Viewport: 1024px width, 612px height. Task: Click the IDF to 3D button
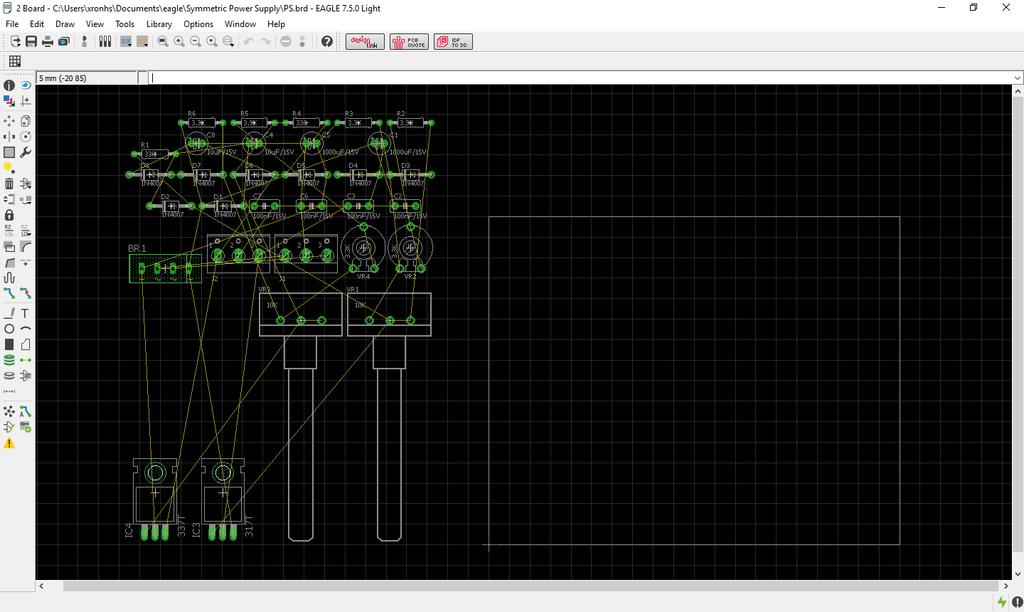coord(453,42)
